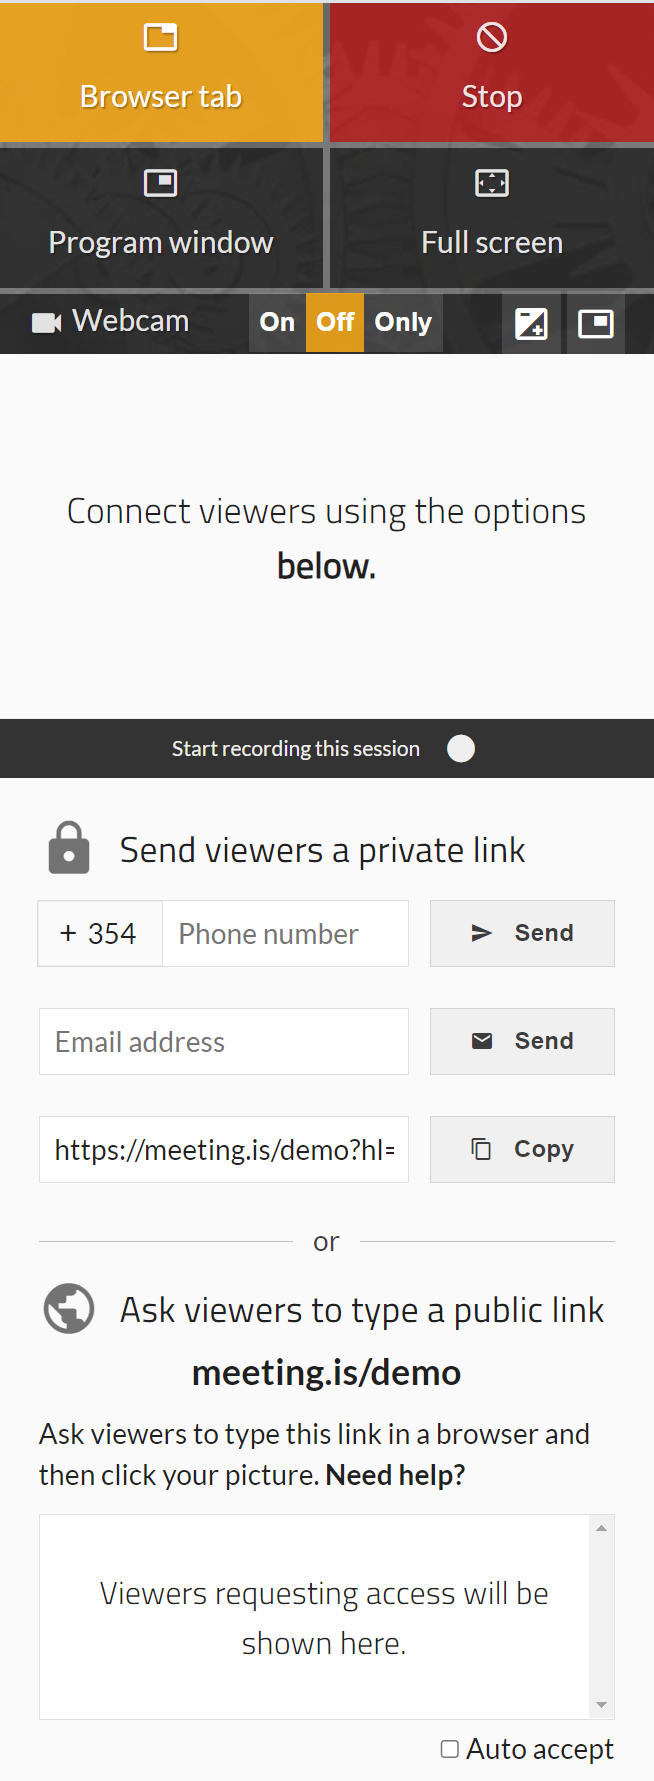Copy the private meeting link
The width and height of the screenshot is (654, 1781).
(x=522, y=1149)
